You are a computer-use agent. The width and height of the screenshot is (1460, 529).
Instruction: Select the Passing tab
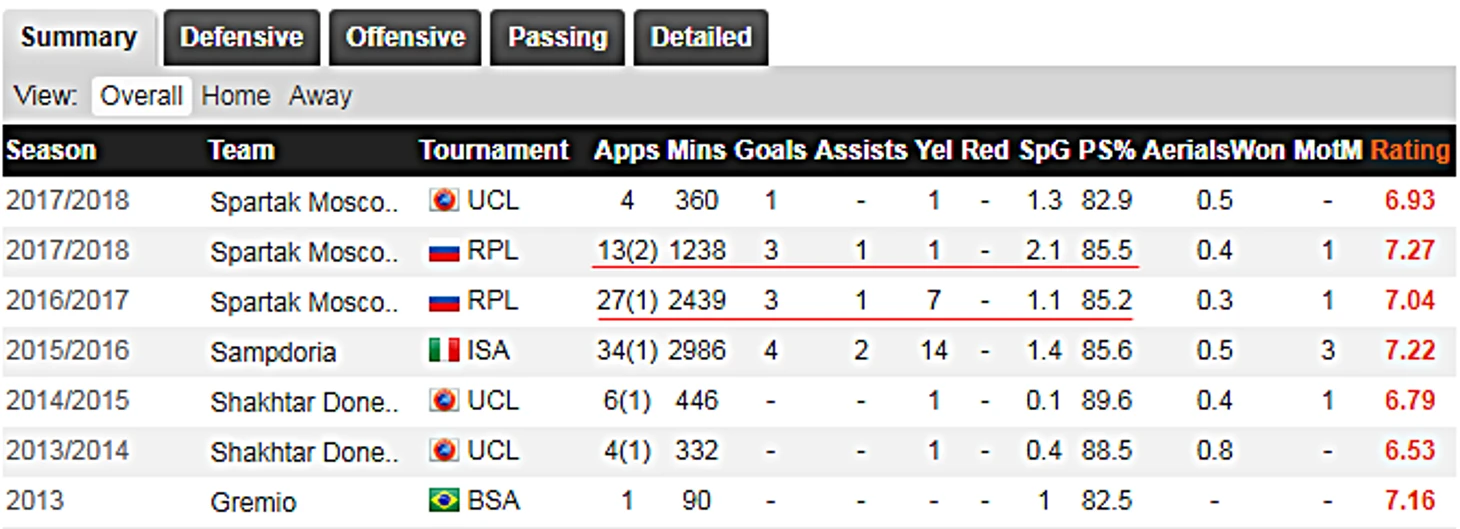click(557, 38)
